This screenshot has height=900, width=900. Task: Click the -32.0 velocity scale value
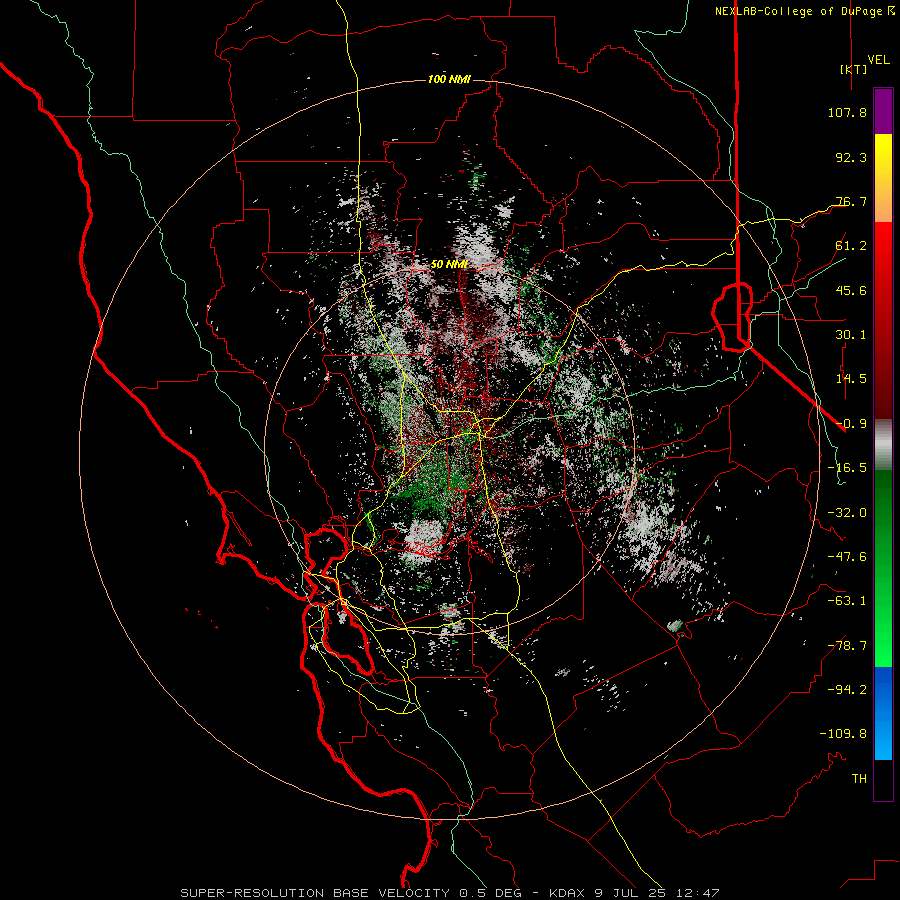click(847, 513)
